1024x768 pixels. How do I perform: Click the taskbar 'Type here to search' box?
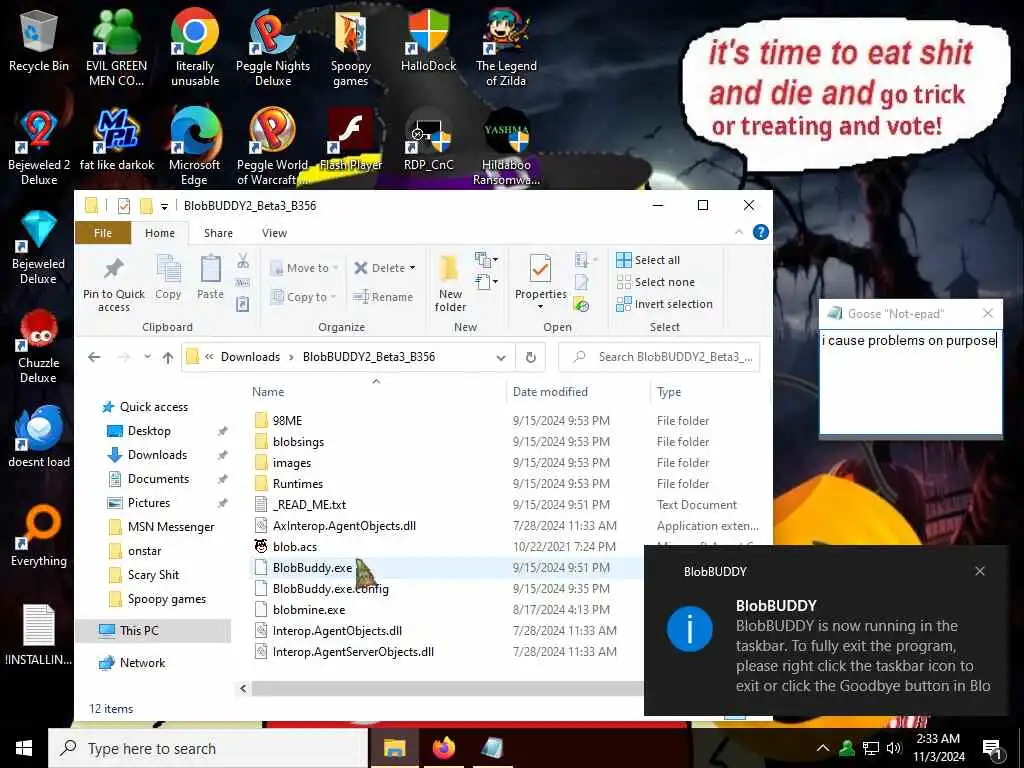click(x=208, y=748)
